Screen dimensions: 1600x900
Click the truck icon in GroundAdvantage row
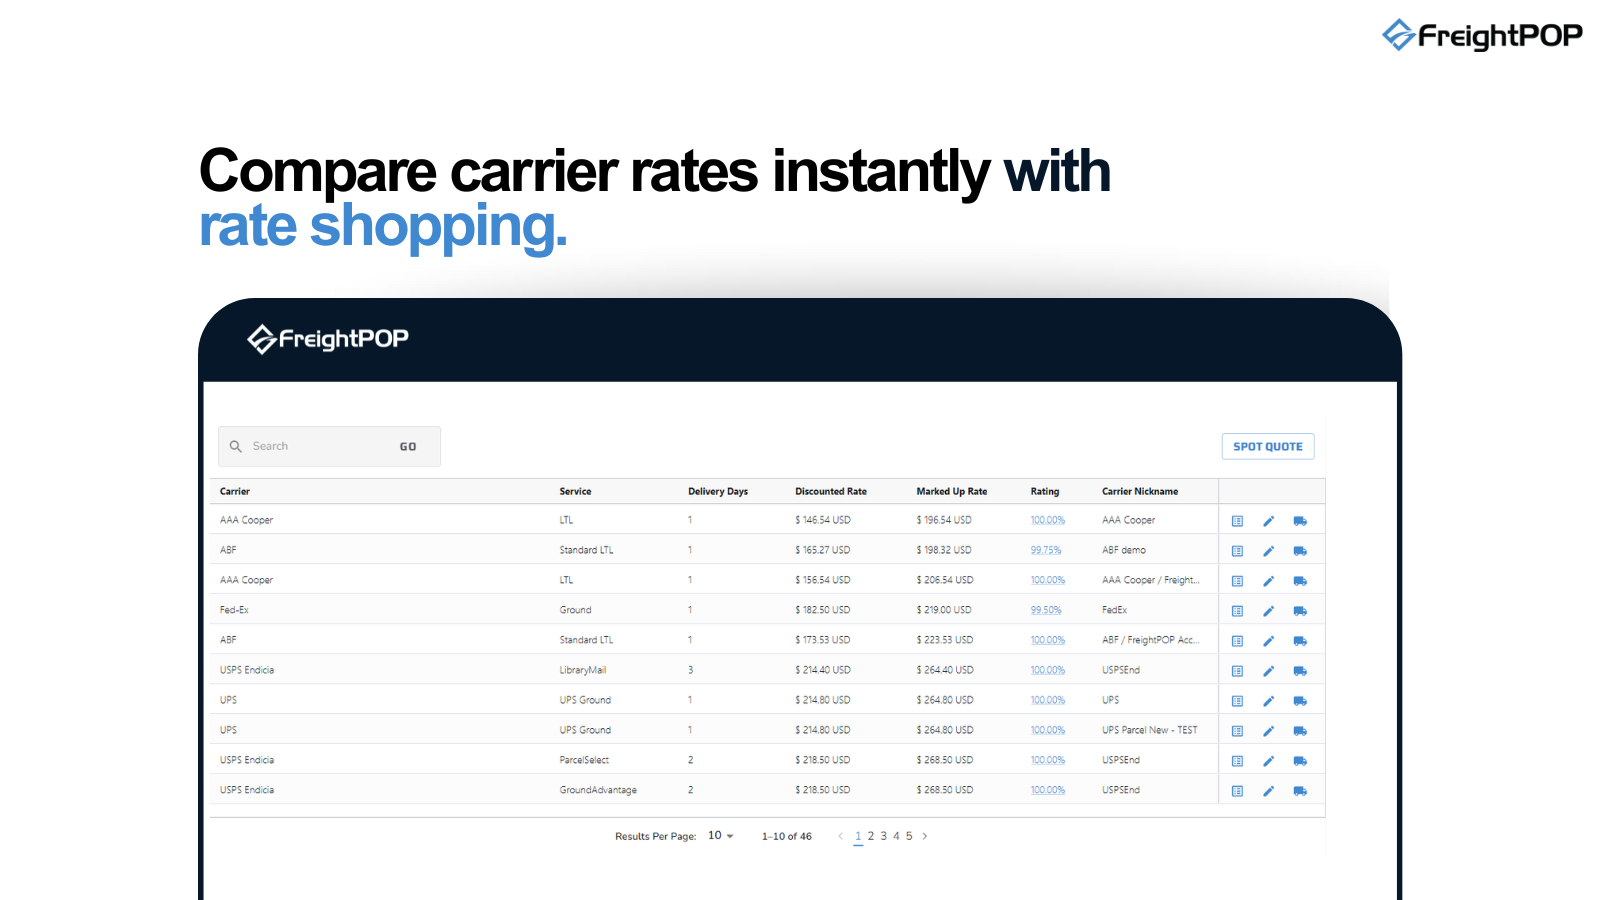pyautogui.click(x=1300, y=791)
